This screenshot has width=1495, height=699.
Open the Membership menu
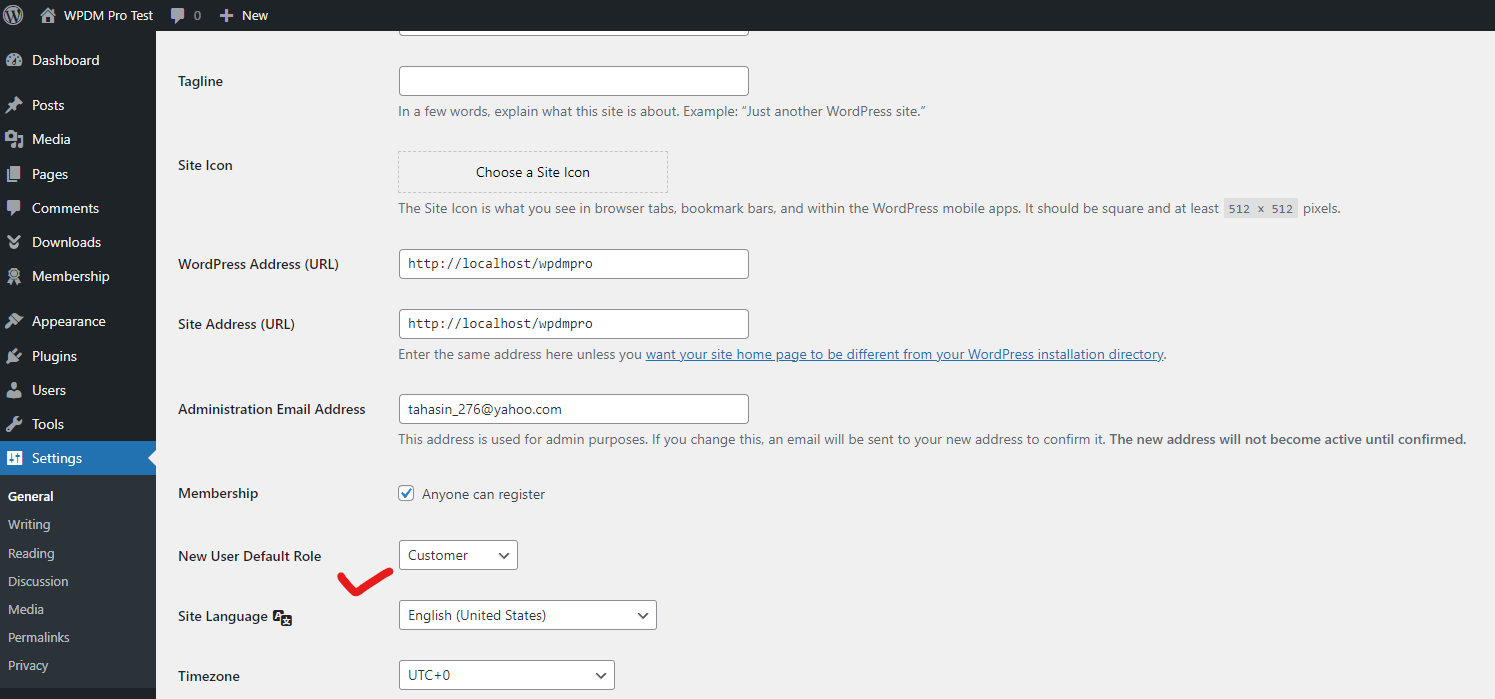click(x=78, y=276)
